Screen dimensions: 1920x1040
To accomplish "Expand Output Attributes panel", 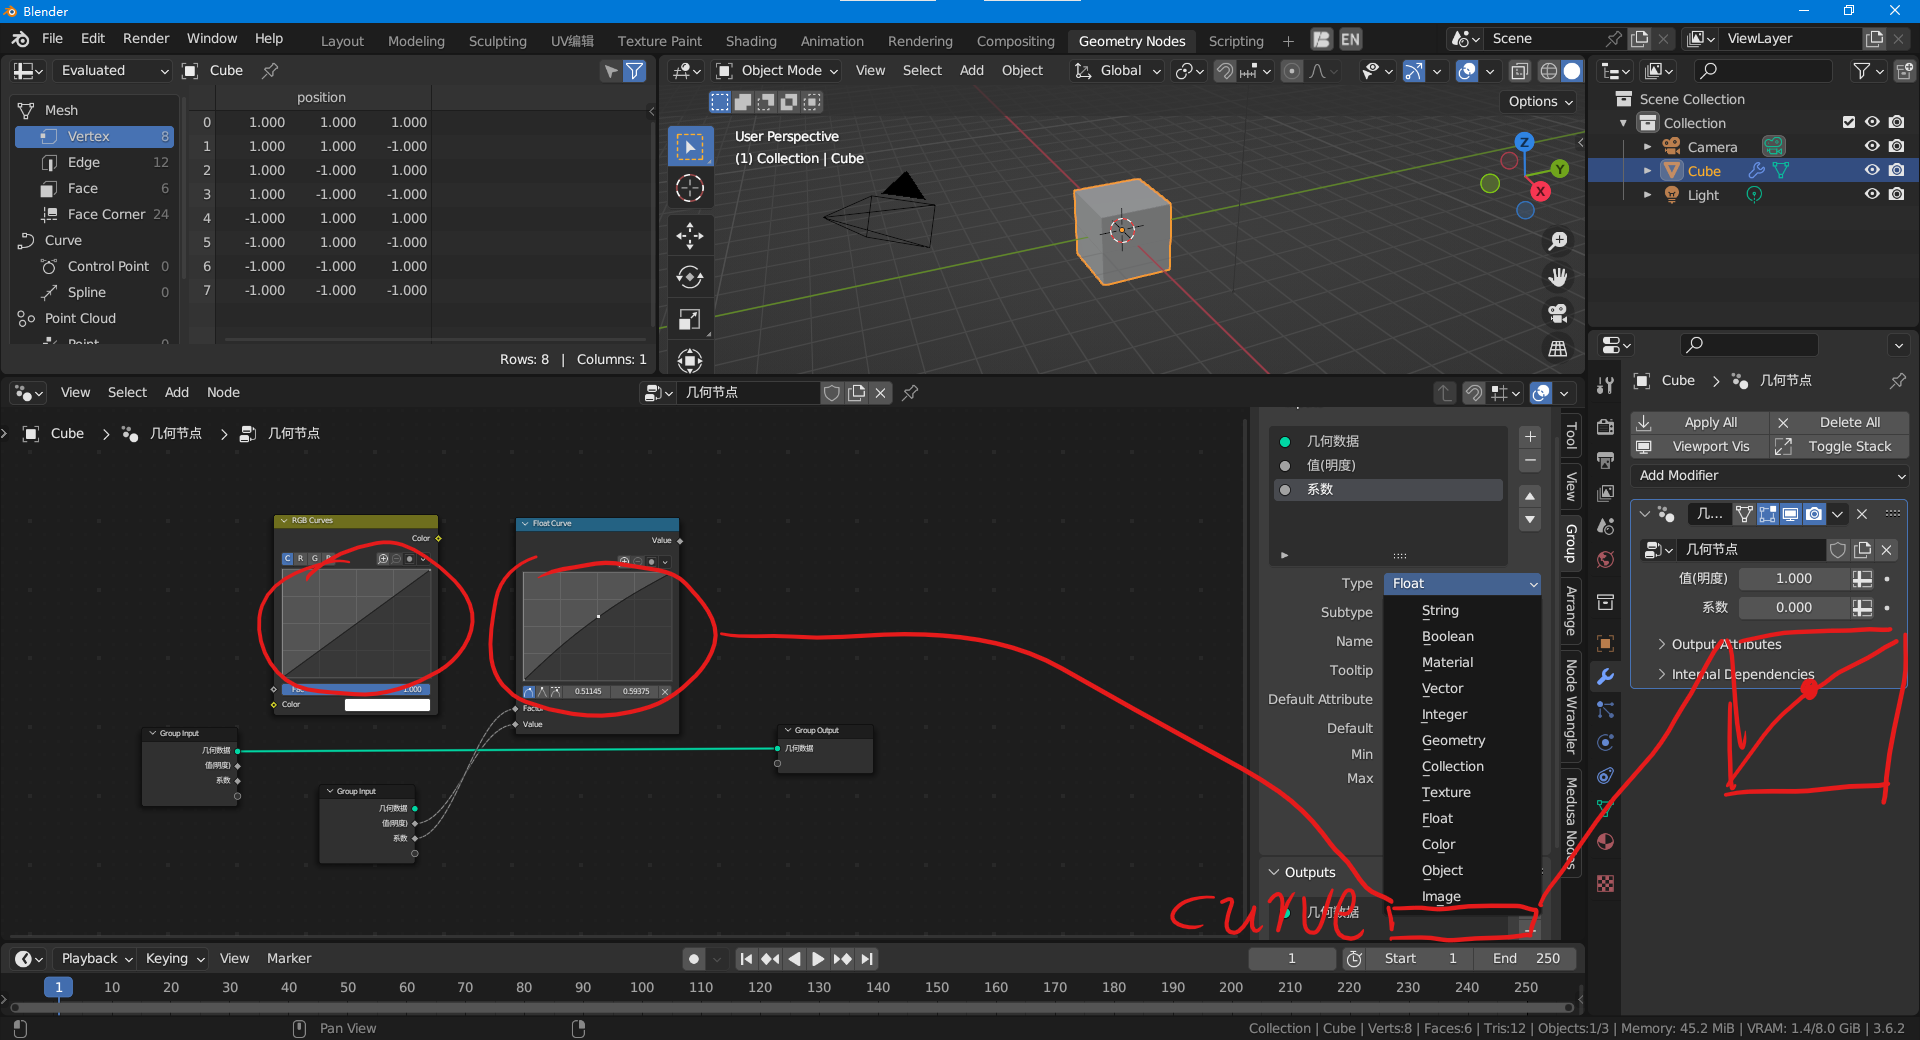I will click(1726, 644).
